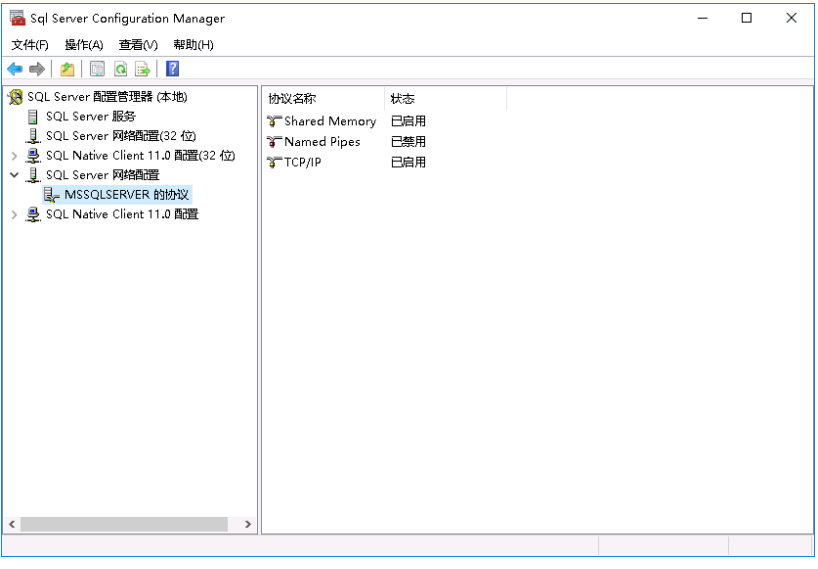The width and height of the screenshot is (818, 569).
Task: Click the Named Pipes protocol icon
Action: (x=274, y=141)
